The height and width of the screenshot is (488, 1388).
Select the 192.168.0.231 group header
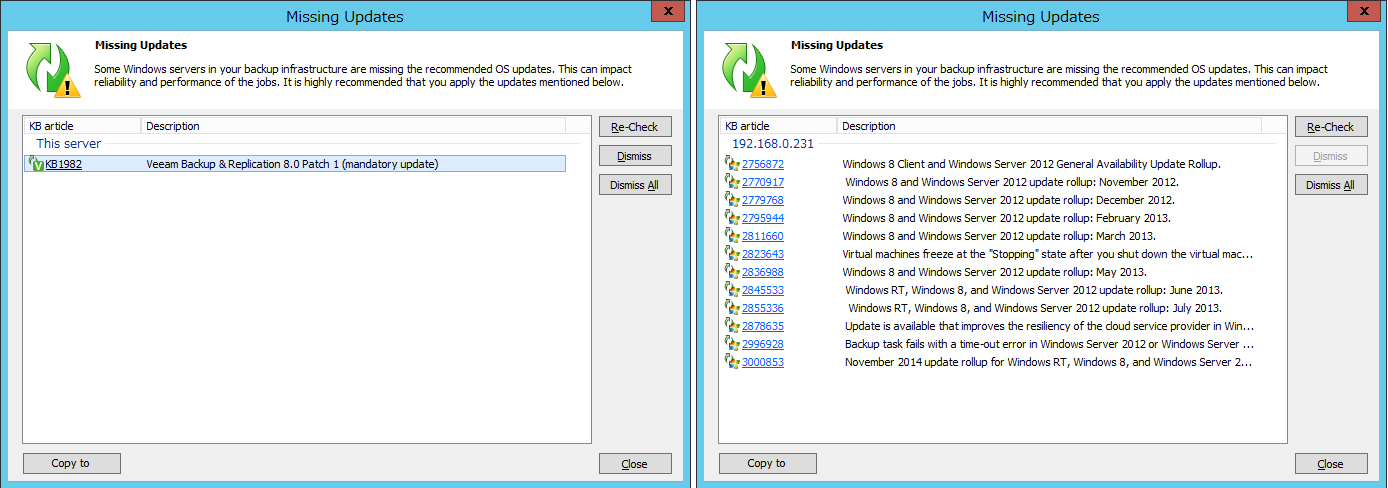[x=773, y=144]
